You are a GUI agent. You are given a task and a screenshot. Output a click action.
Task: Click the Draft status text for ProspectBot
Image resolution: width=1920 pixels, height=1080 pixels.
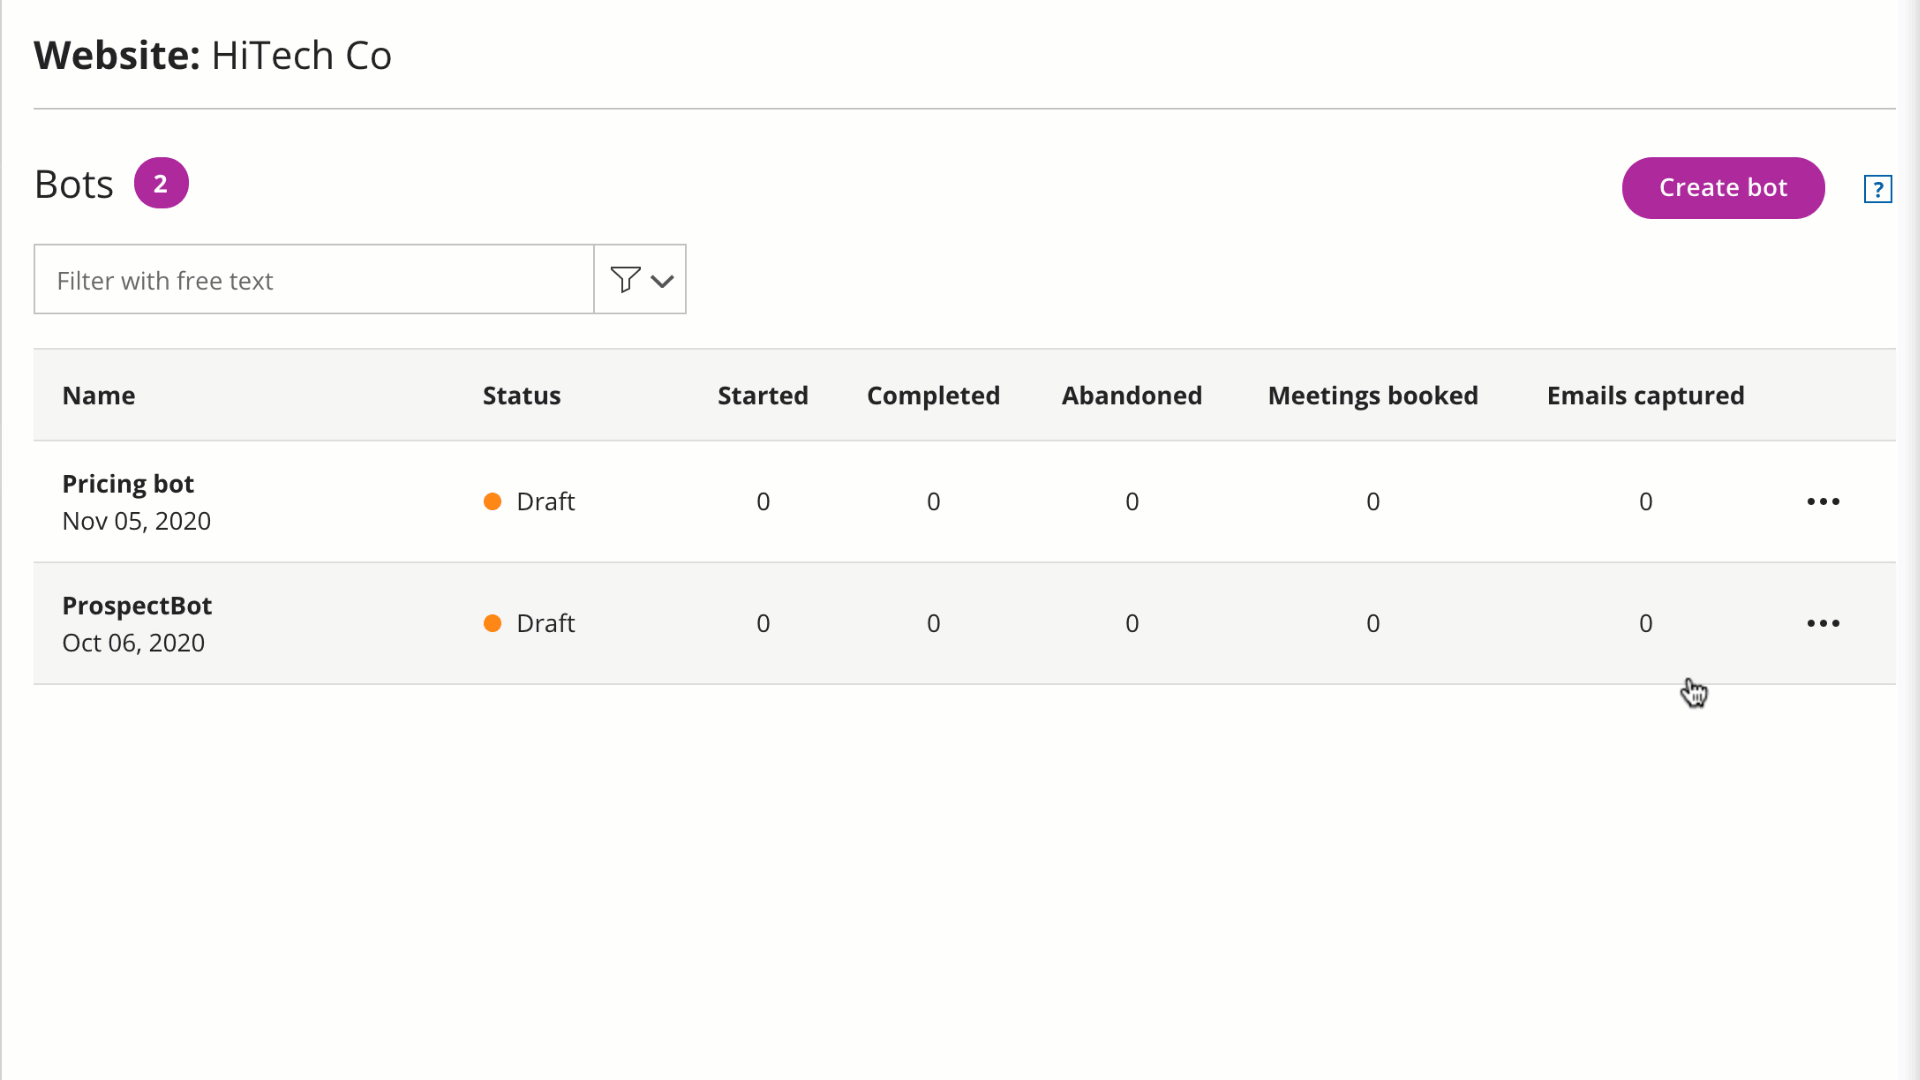(545, 623)
